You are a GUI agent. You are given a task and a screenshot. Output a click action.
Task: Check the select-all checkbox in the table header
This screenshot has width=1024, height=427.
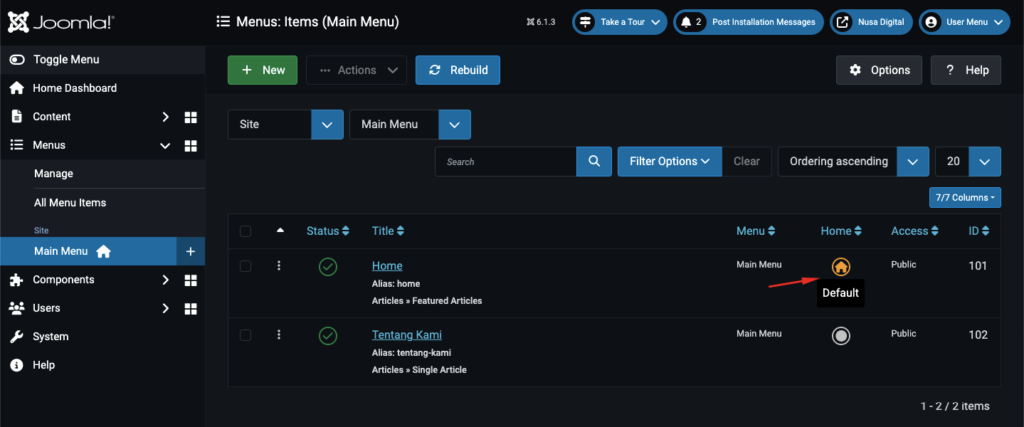(246, 231)
